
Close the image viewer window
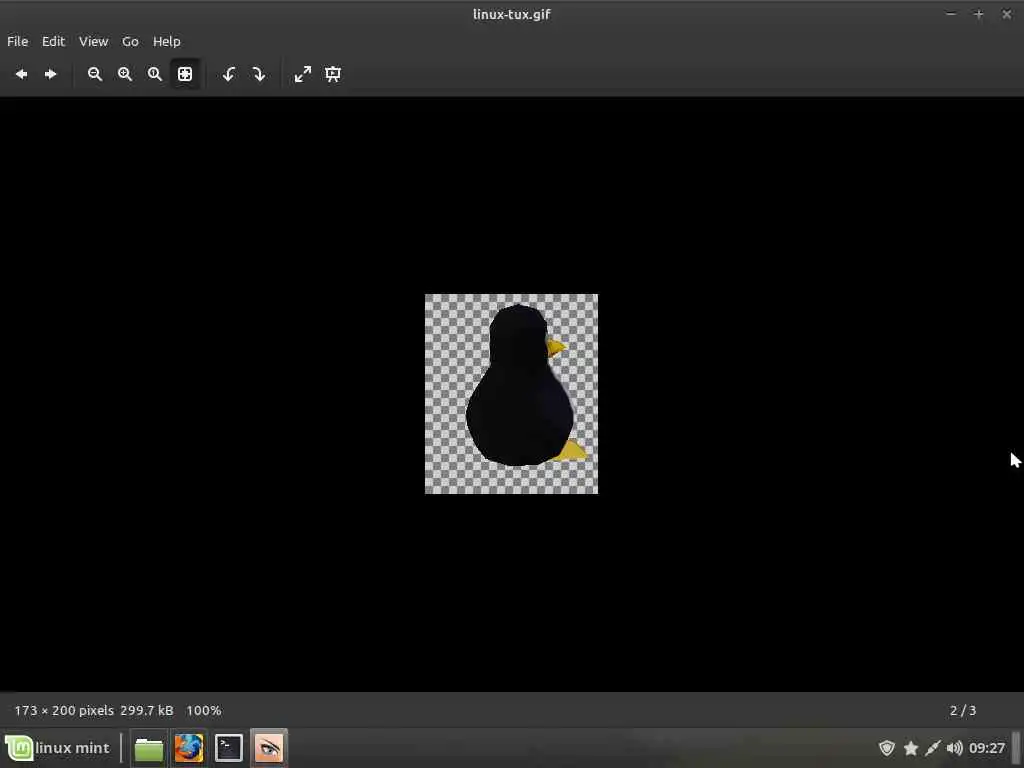coord(1006,14)
